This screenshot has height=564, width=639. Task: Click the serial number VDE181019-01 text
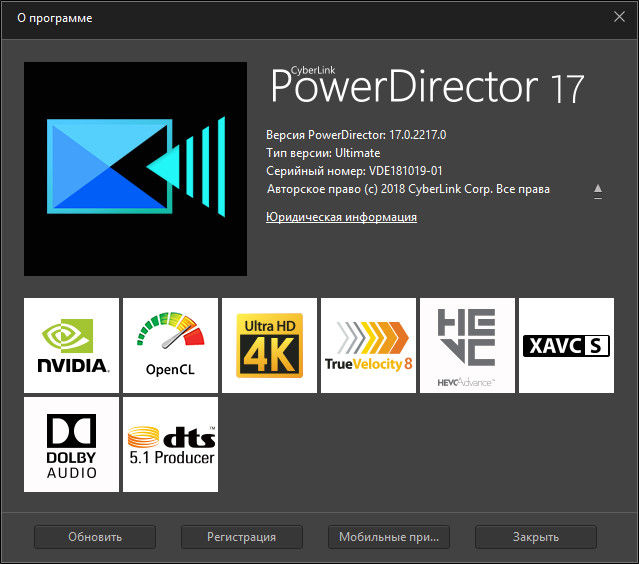354,171
